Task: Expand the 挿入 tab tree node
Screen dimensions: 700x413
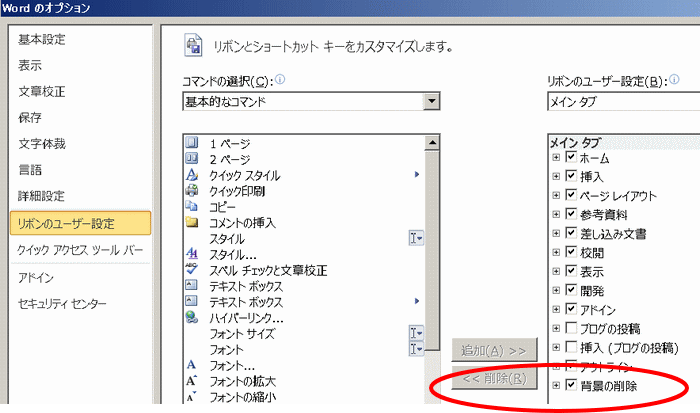Action: [x=556, y=177]
